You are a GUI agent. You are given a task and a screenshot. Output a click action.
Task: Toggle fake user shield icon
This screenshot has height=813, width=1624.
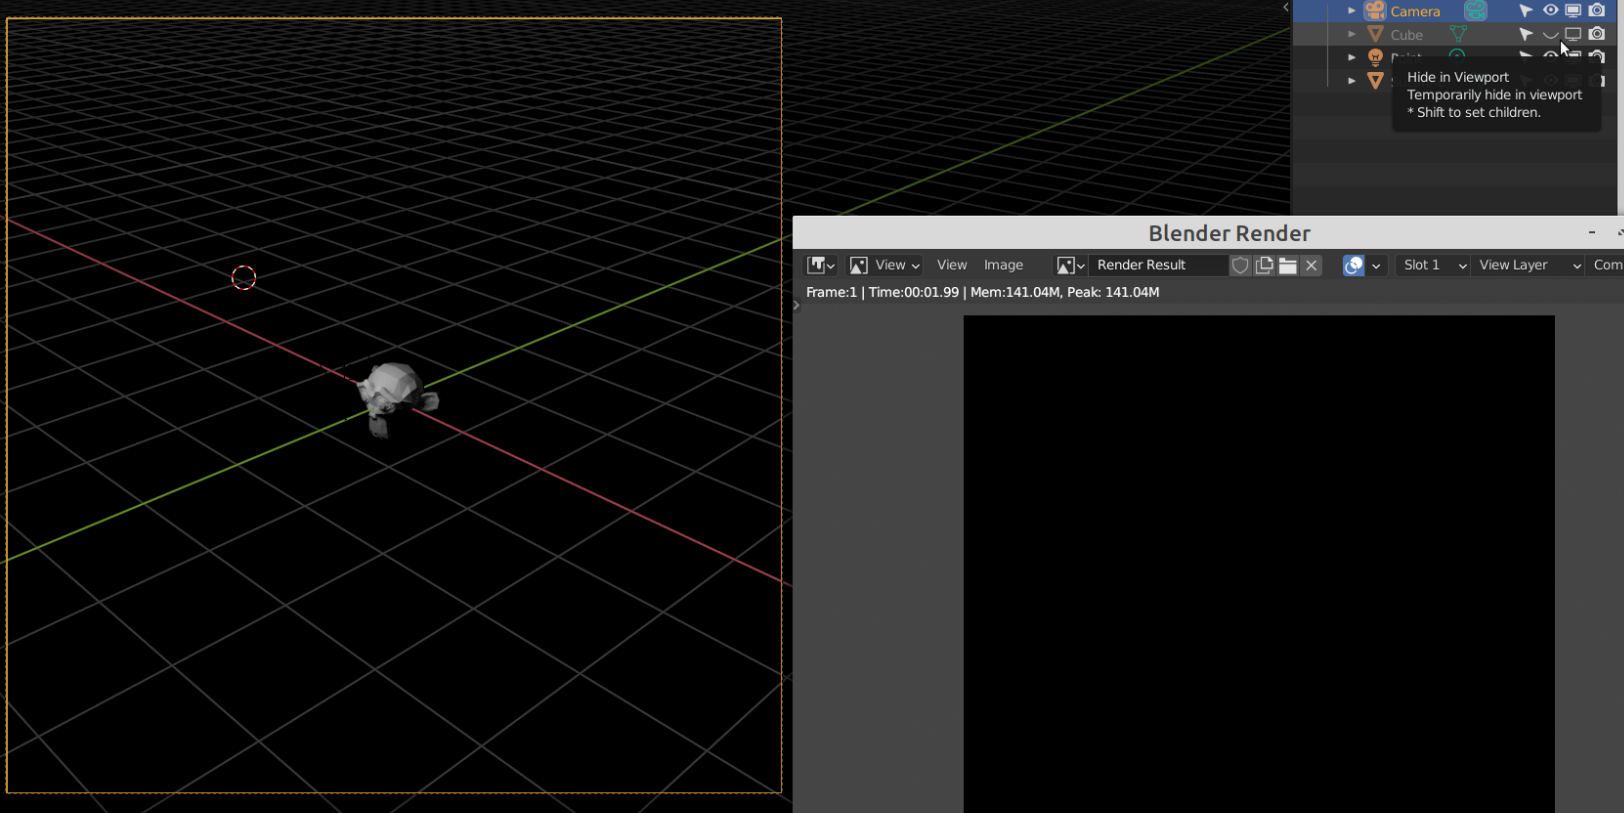(1240, 265)
